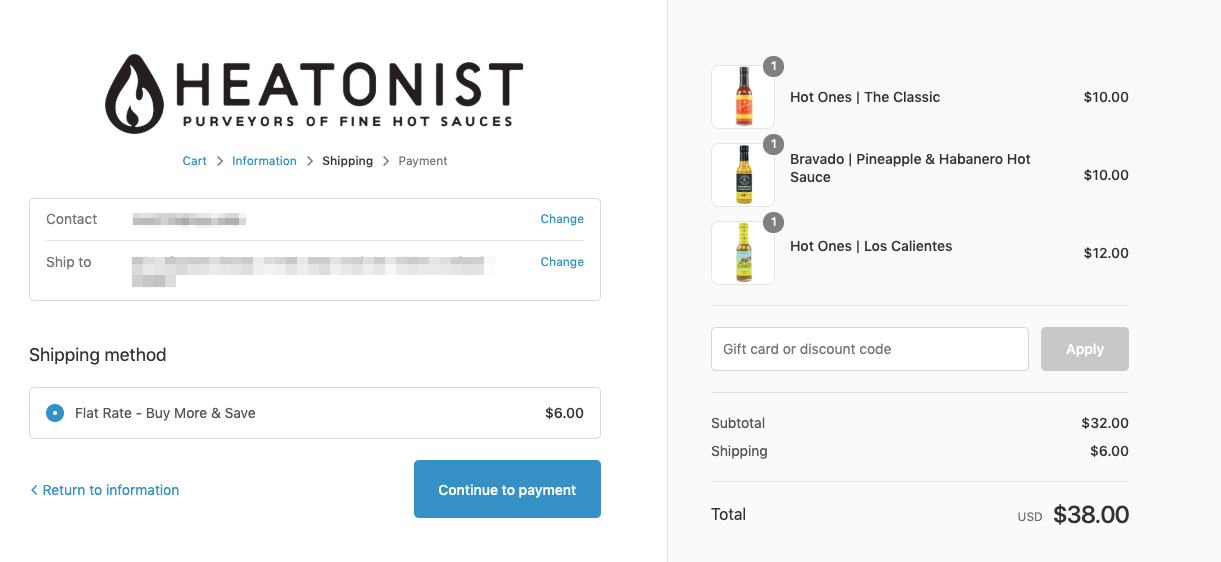Screen dimensions: 1221x562
Task: Click the Payment breadcrumb step
Action: [x=423, y=161]
